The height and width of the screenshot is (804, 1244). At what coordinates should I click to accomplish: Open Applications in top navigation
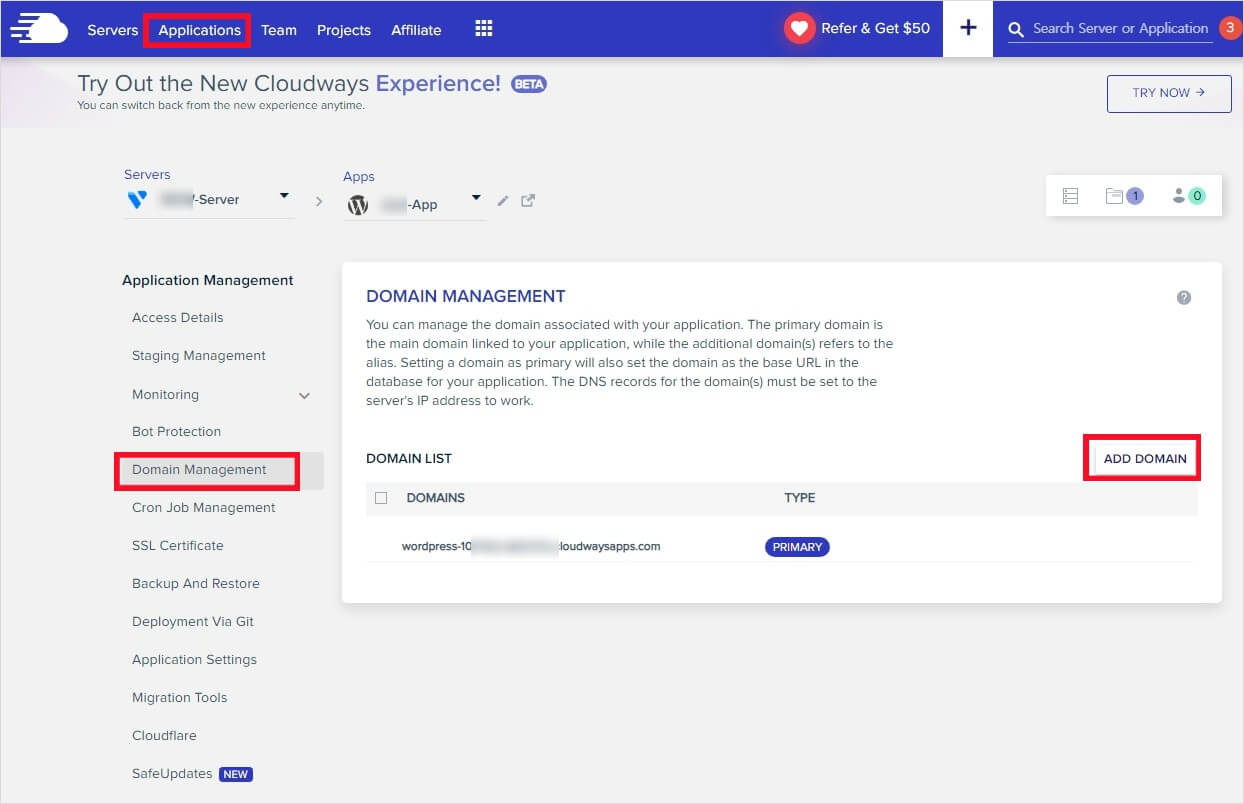click(x=199, y=30)
